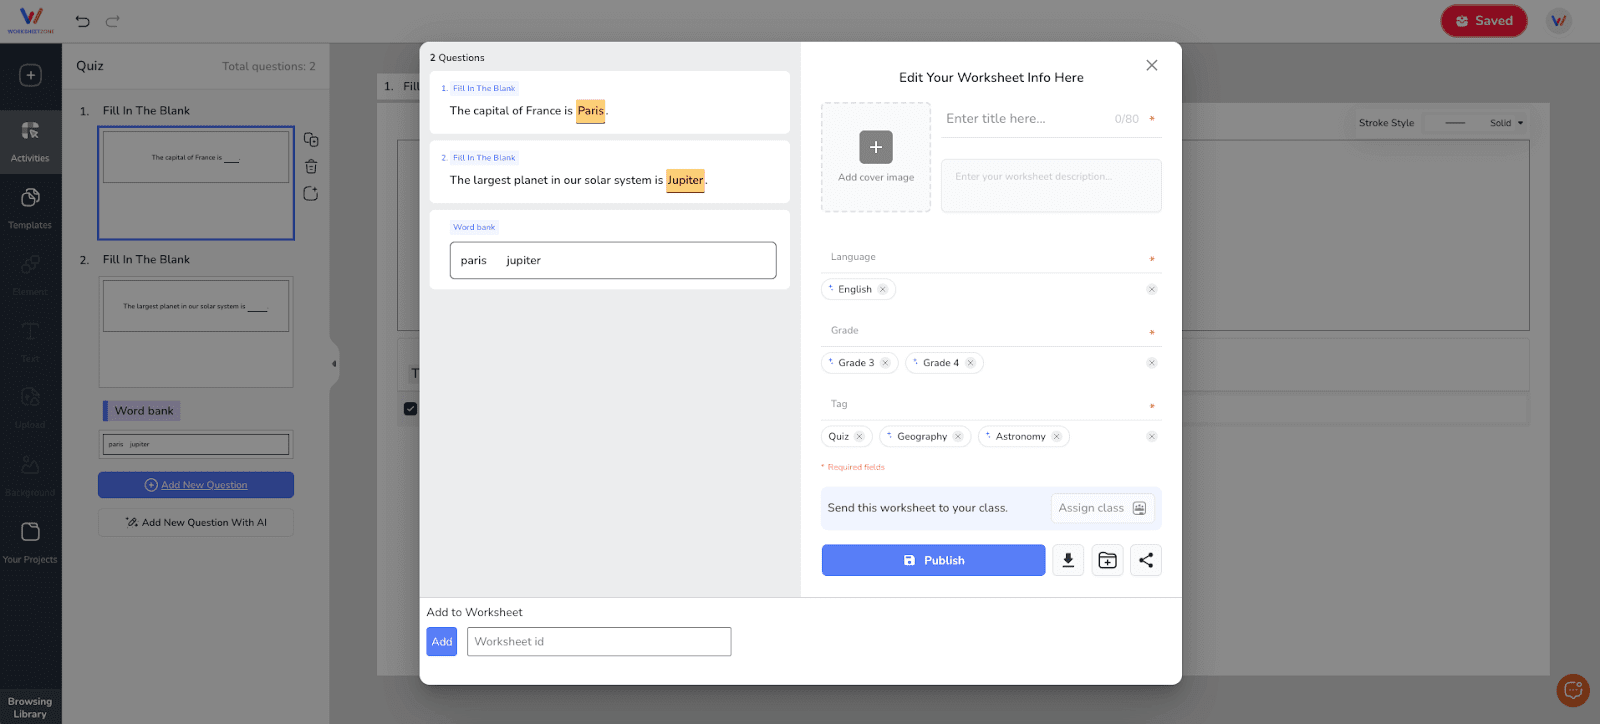The image size is (1600, 724).
Task: Open the Stroke Style Solid dropdown
Action: (x=1506, y=123)
